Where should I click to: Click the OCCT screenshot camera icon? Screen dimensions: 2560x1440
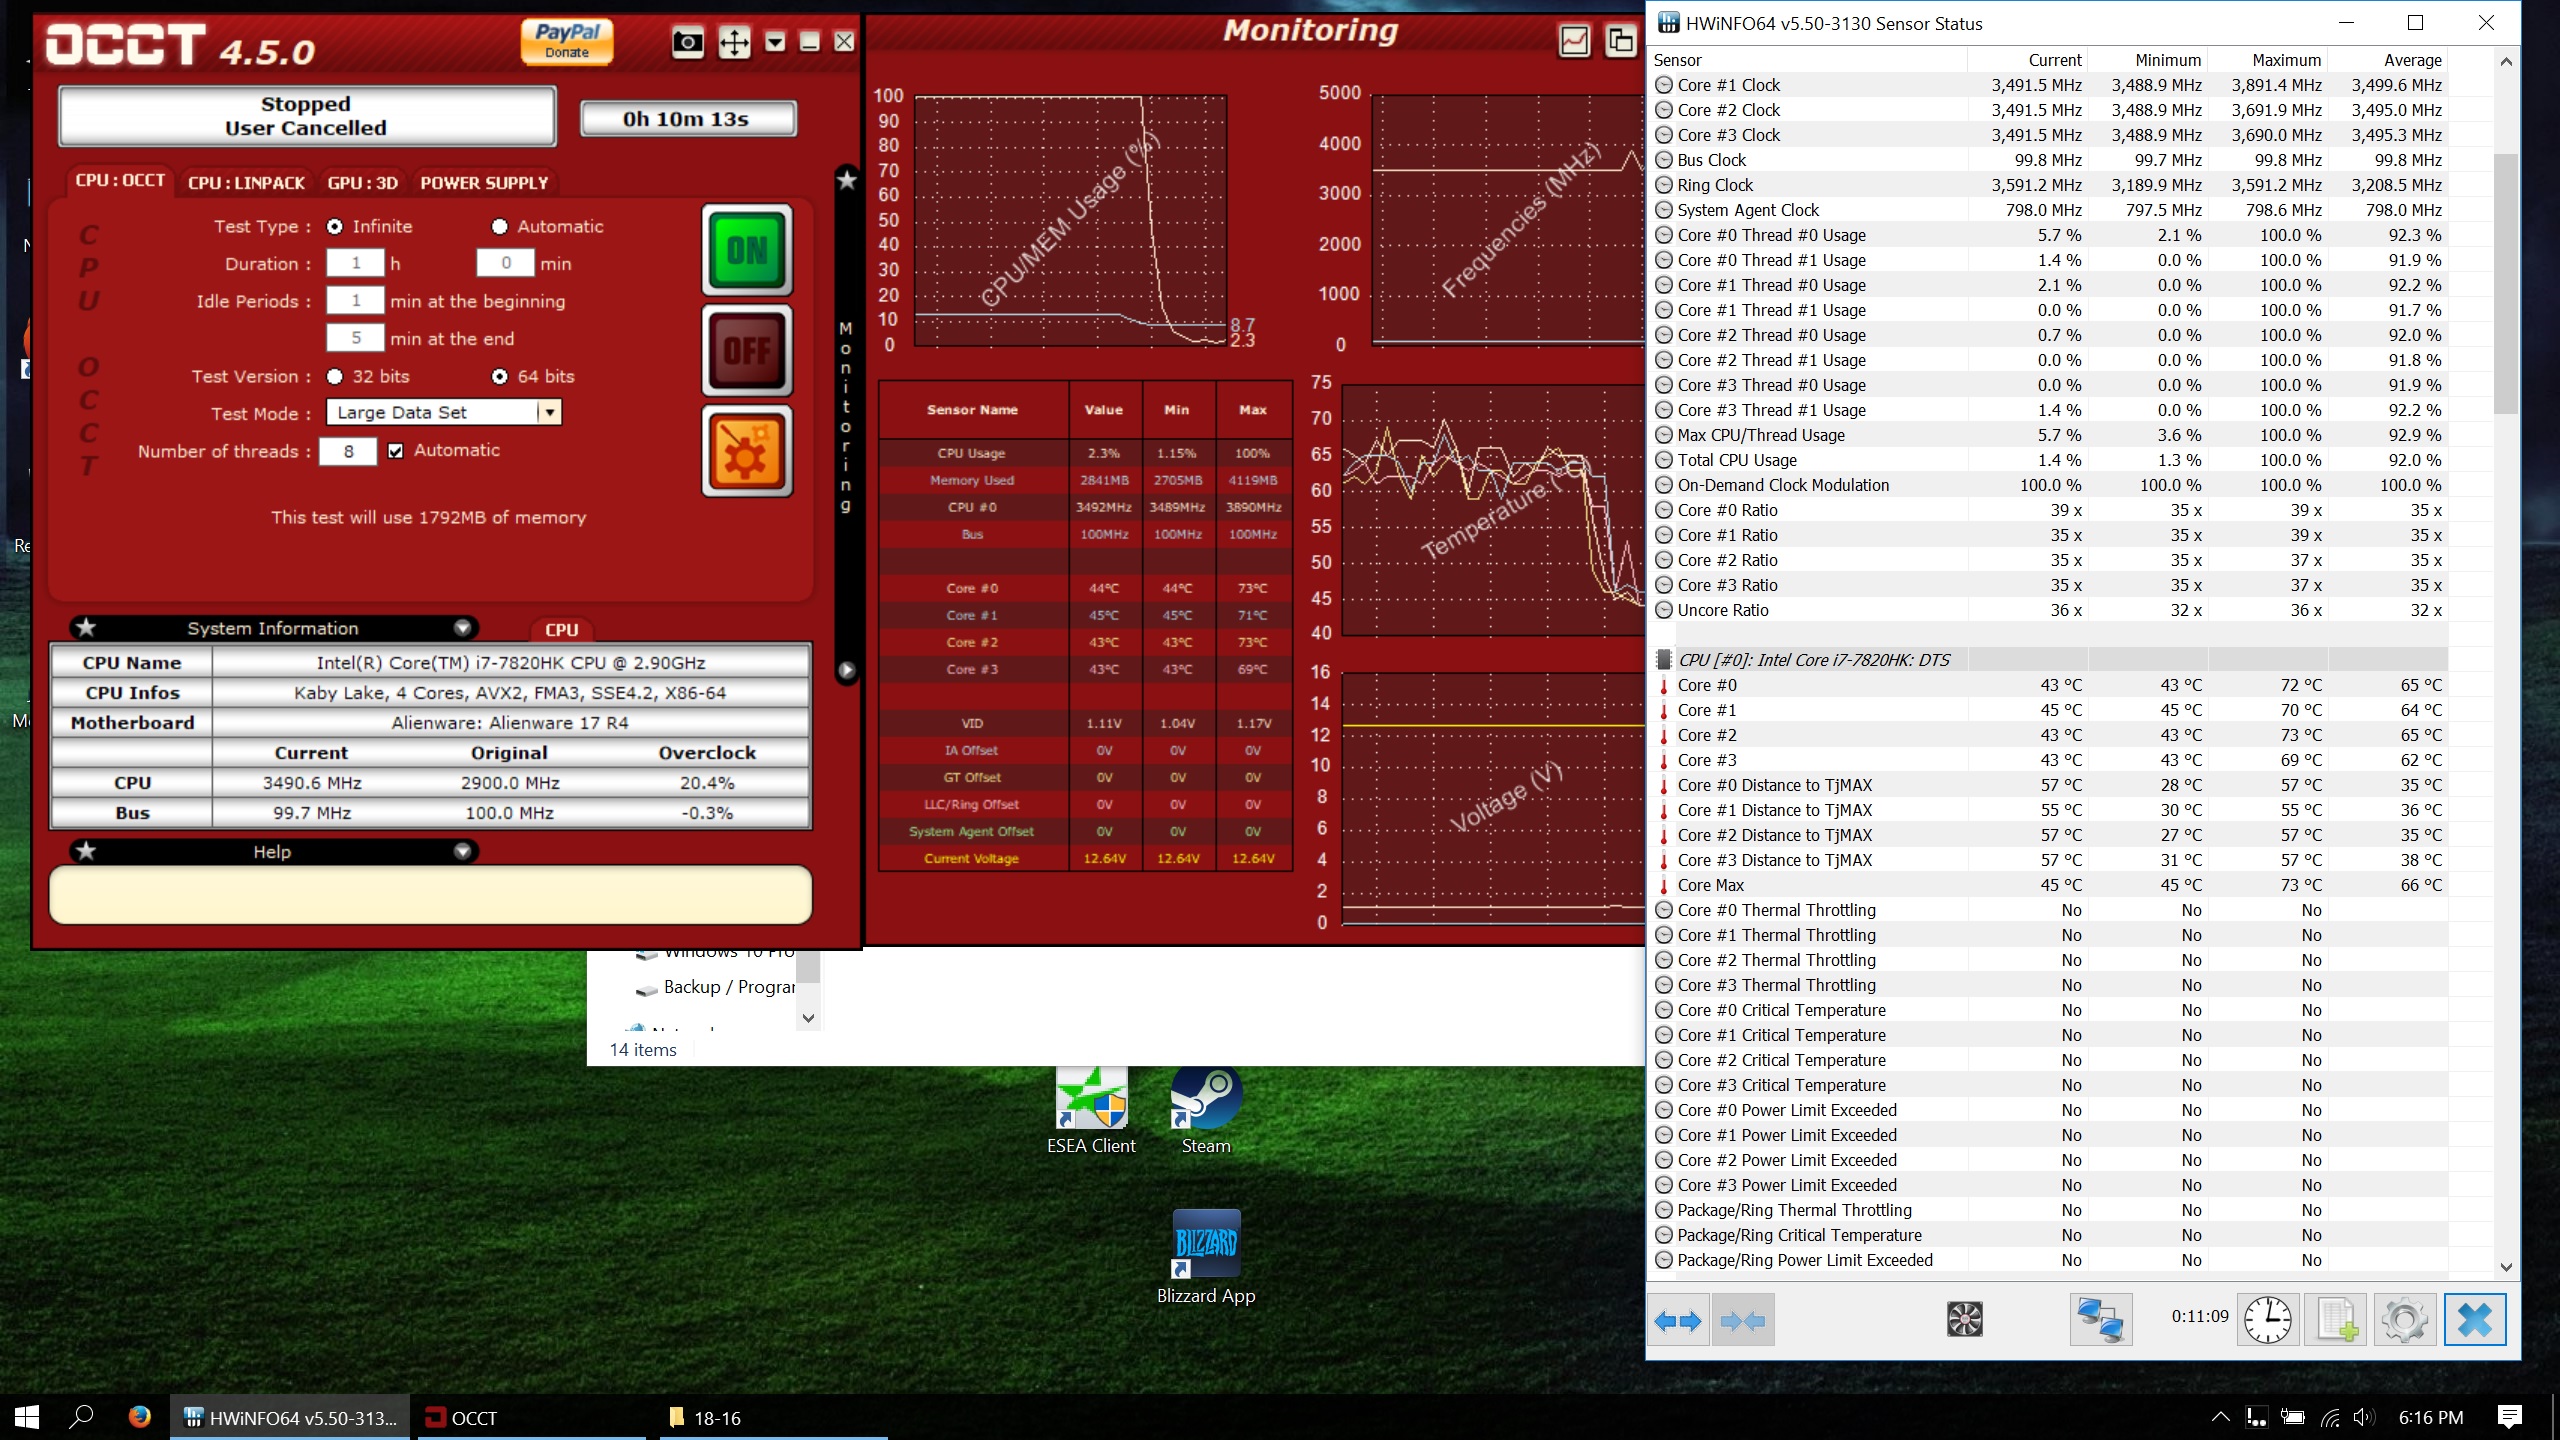coord(687,42)
